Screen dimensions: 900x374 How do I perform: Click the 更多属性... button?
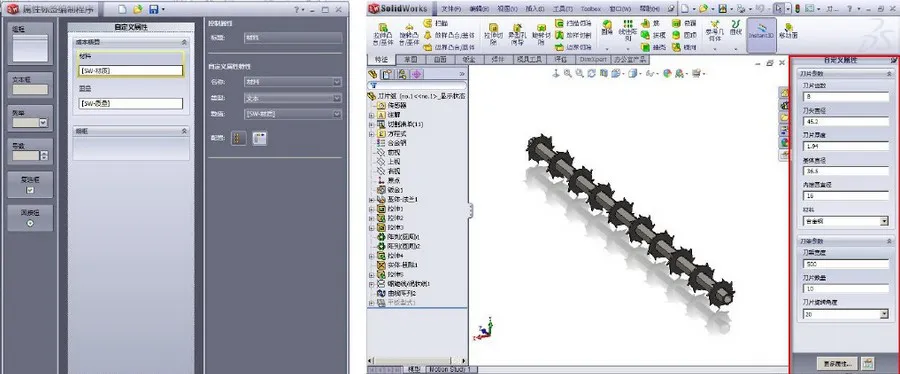pyautogui.click(x=837, y=363)
